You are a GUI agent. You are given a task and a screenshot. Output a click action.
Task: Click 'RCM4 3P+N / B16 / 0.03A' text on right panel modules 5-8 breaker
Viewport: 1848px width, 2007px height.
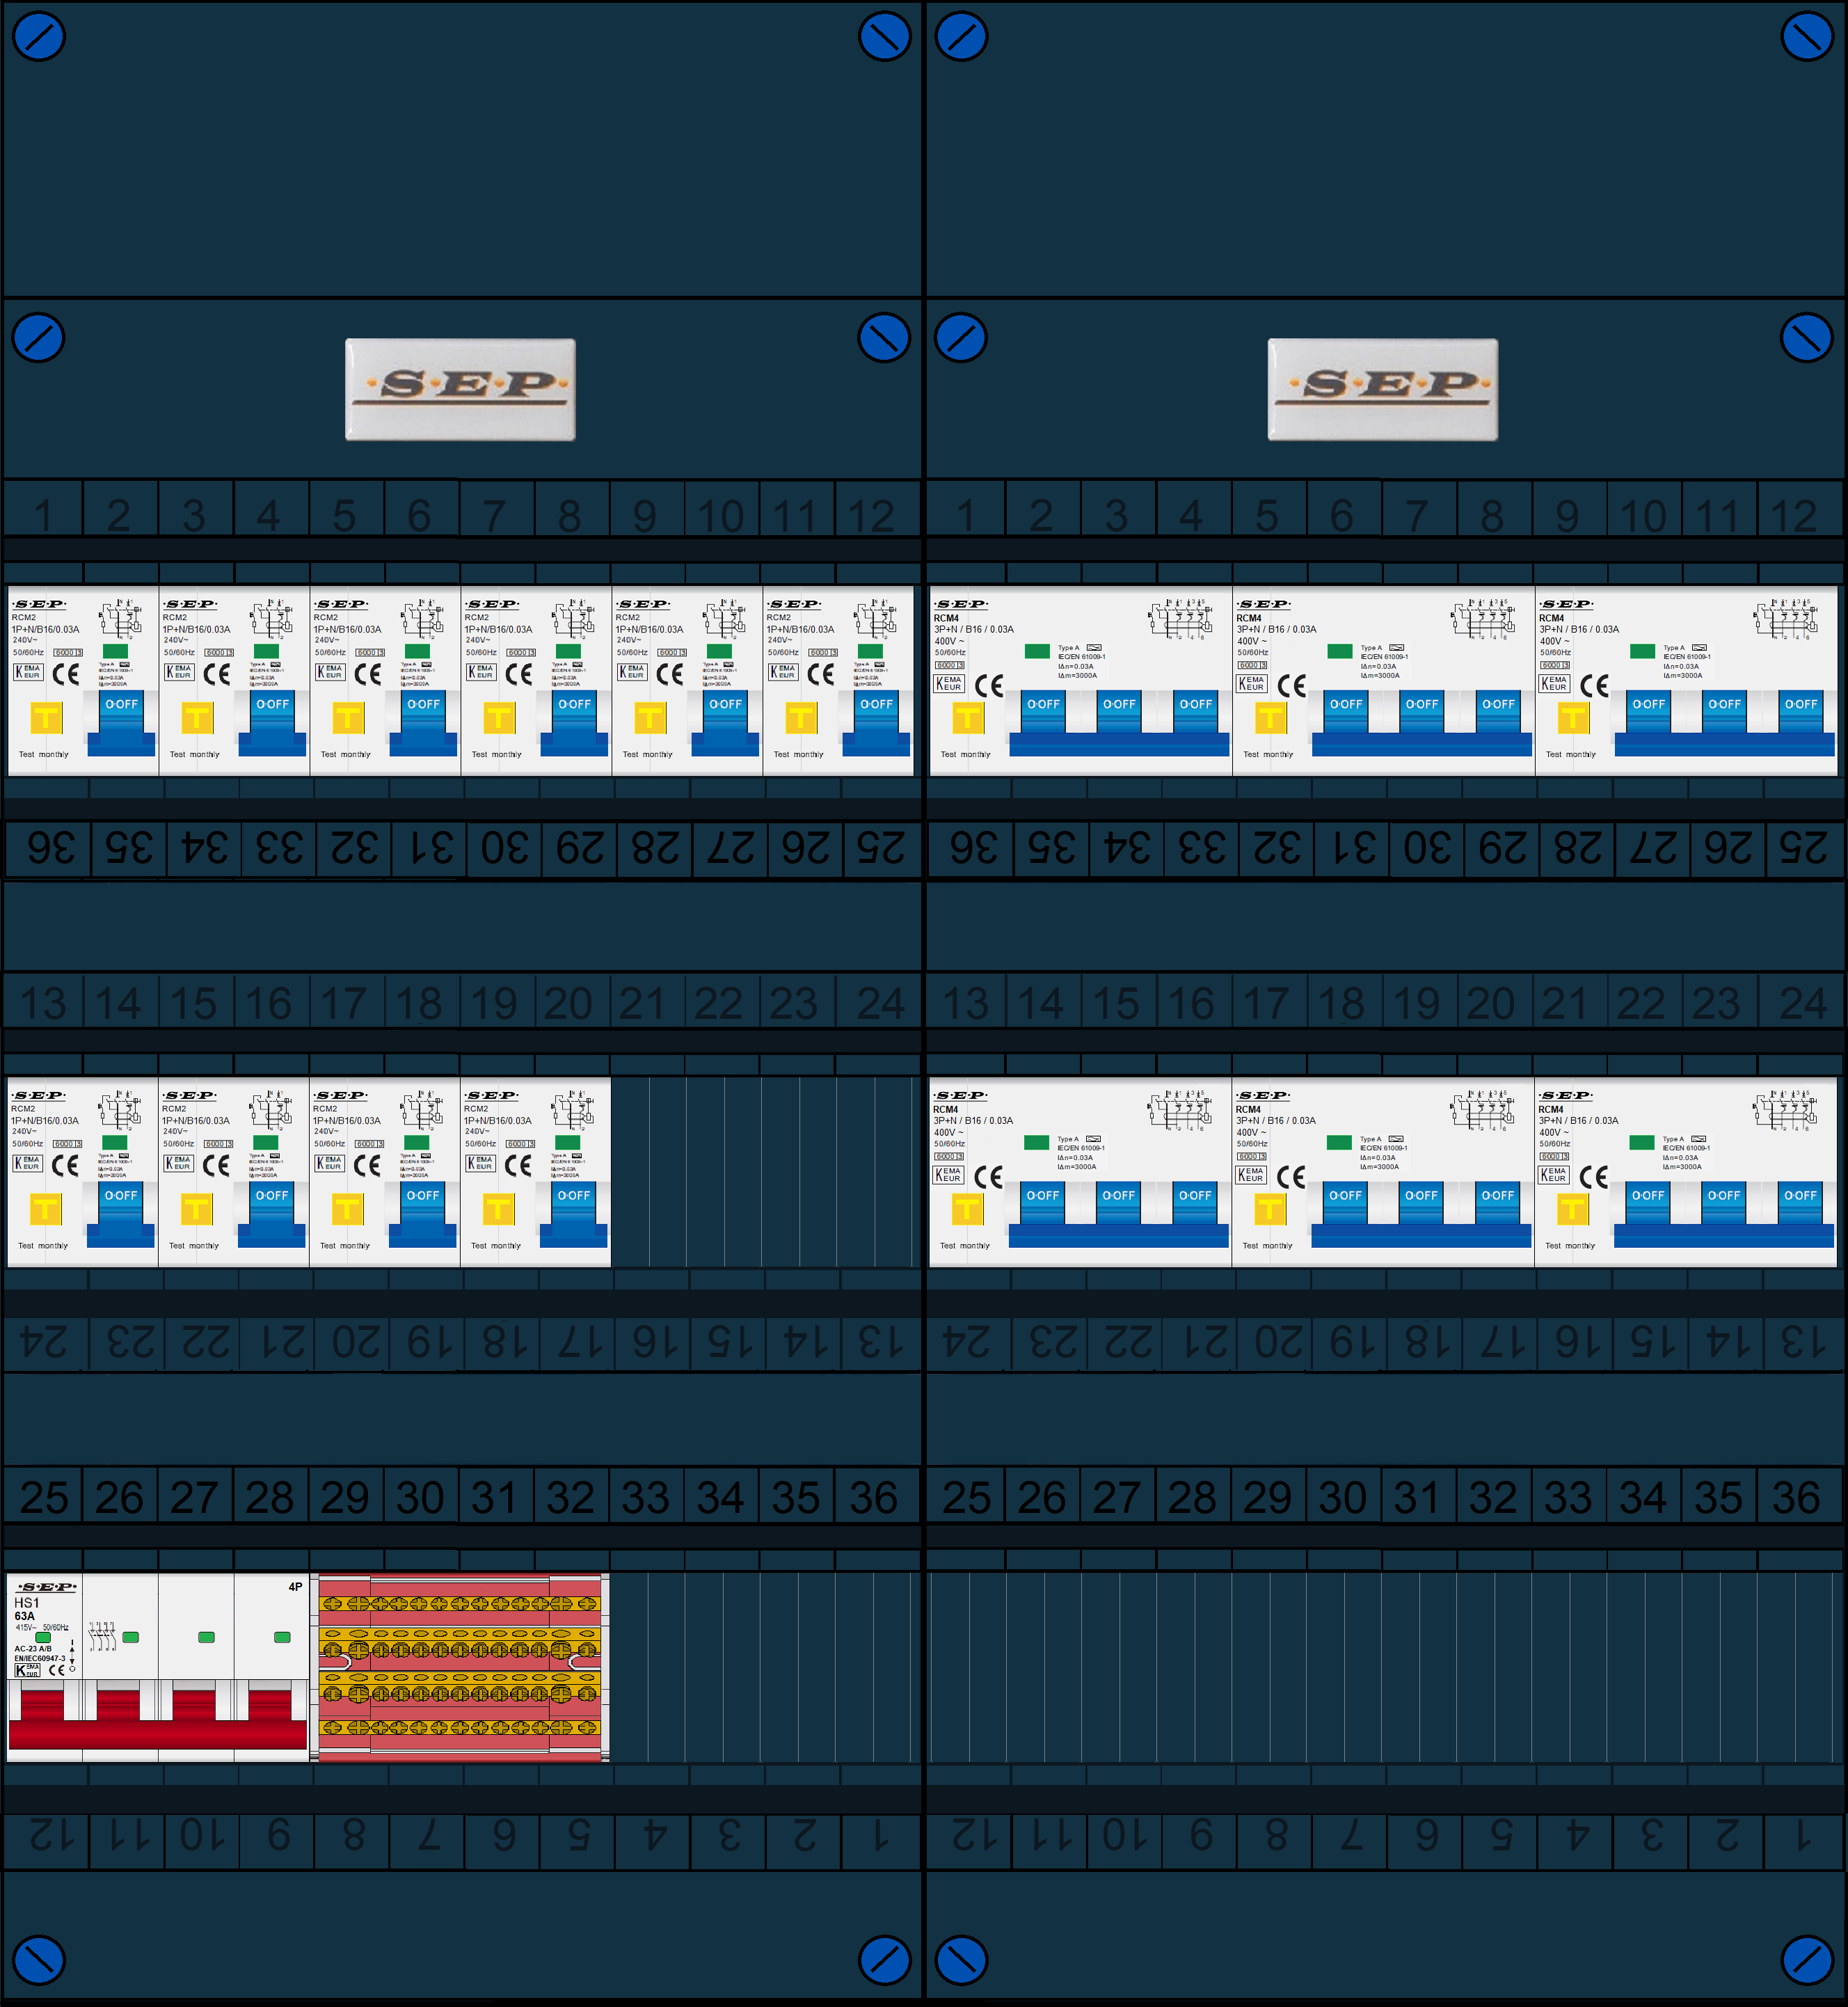click(x=1276, y=623)
